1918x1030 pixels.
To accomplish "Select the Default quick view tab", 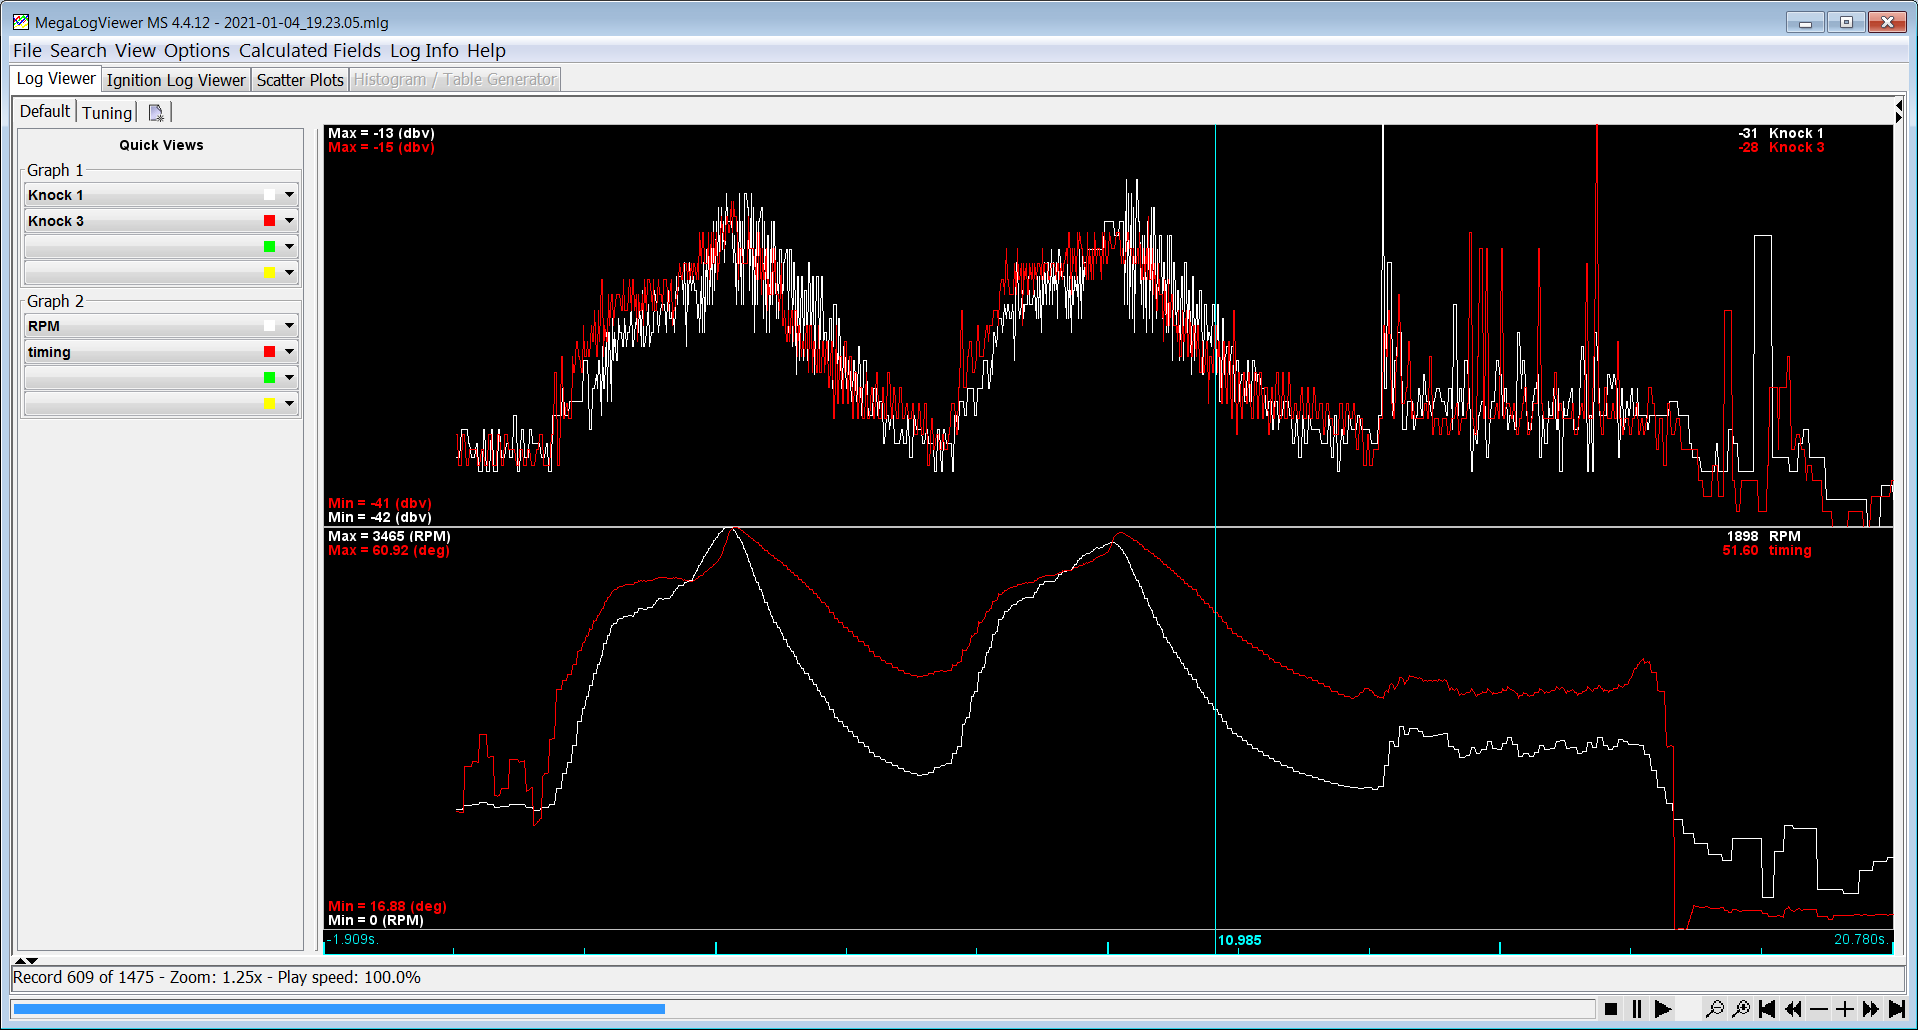I will click(45, 112).
